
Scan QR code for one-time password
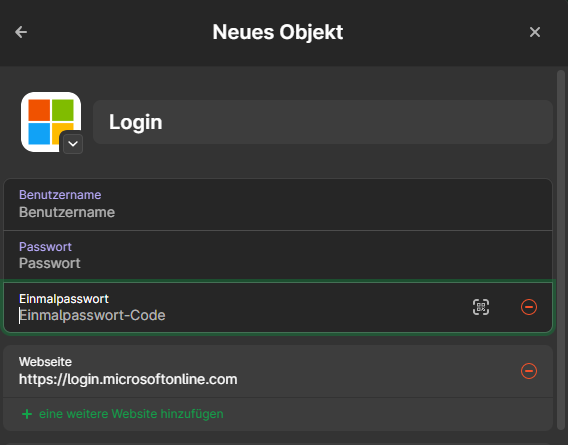click(481, 307)
